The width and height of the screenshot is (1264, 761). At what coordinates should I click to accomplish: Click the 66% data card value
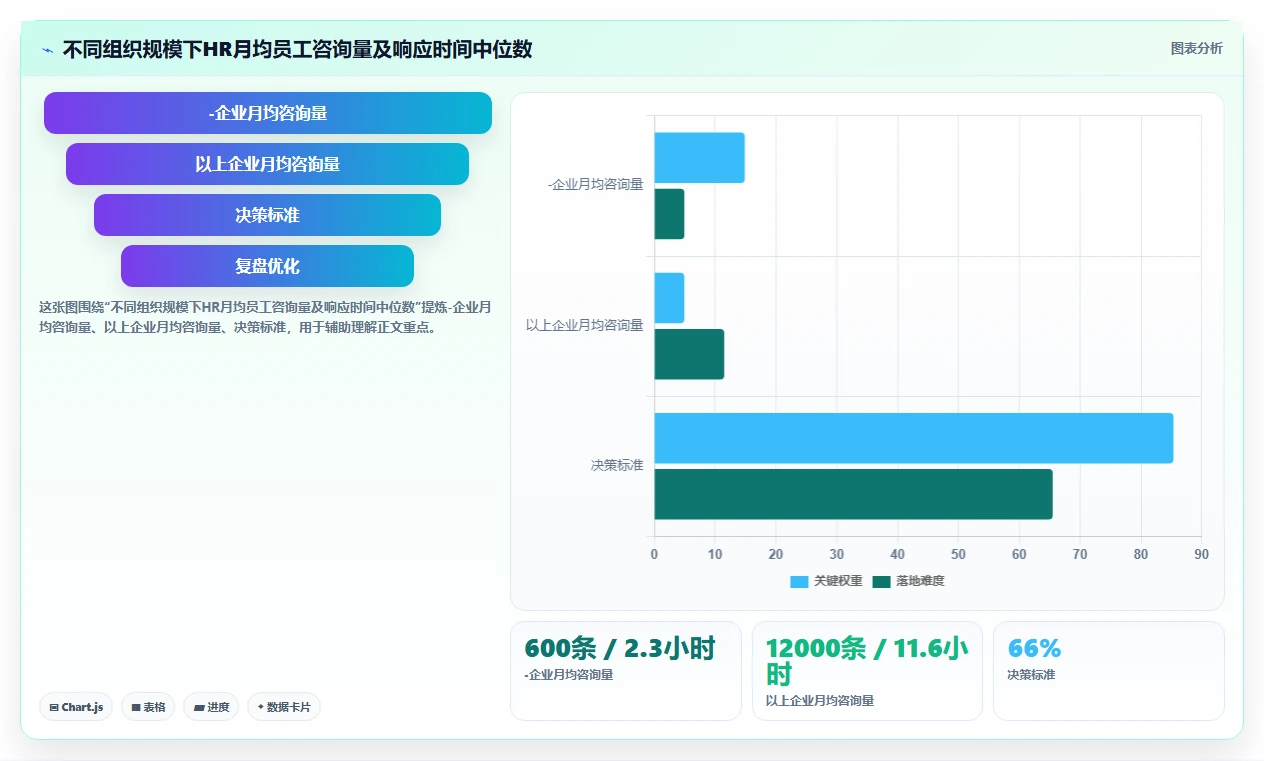coord(1034,648)
